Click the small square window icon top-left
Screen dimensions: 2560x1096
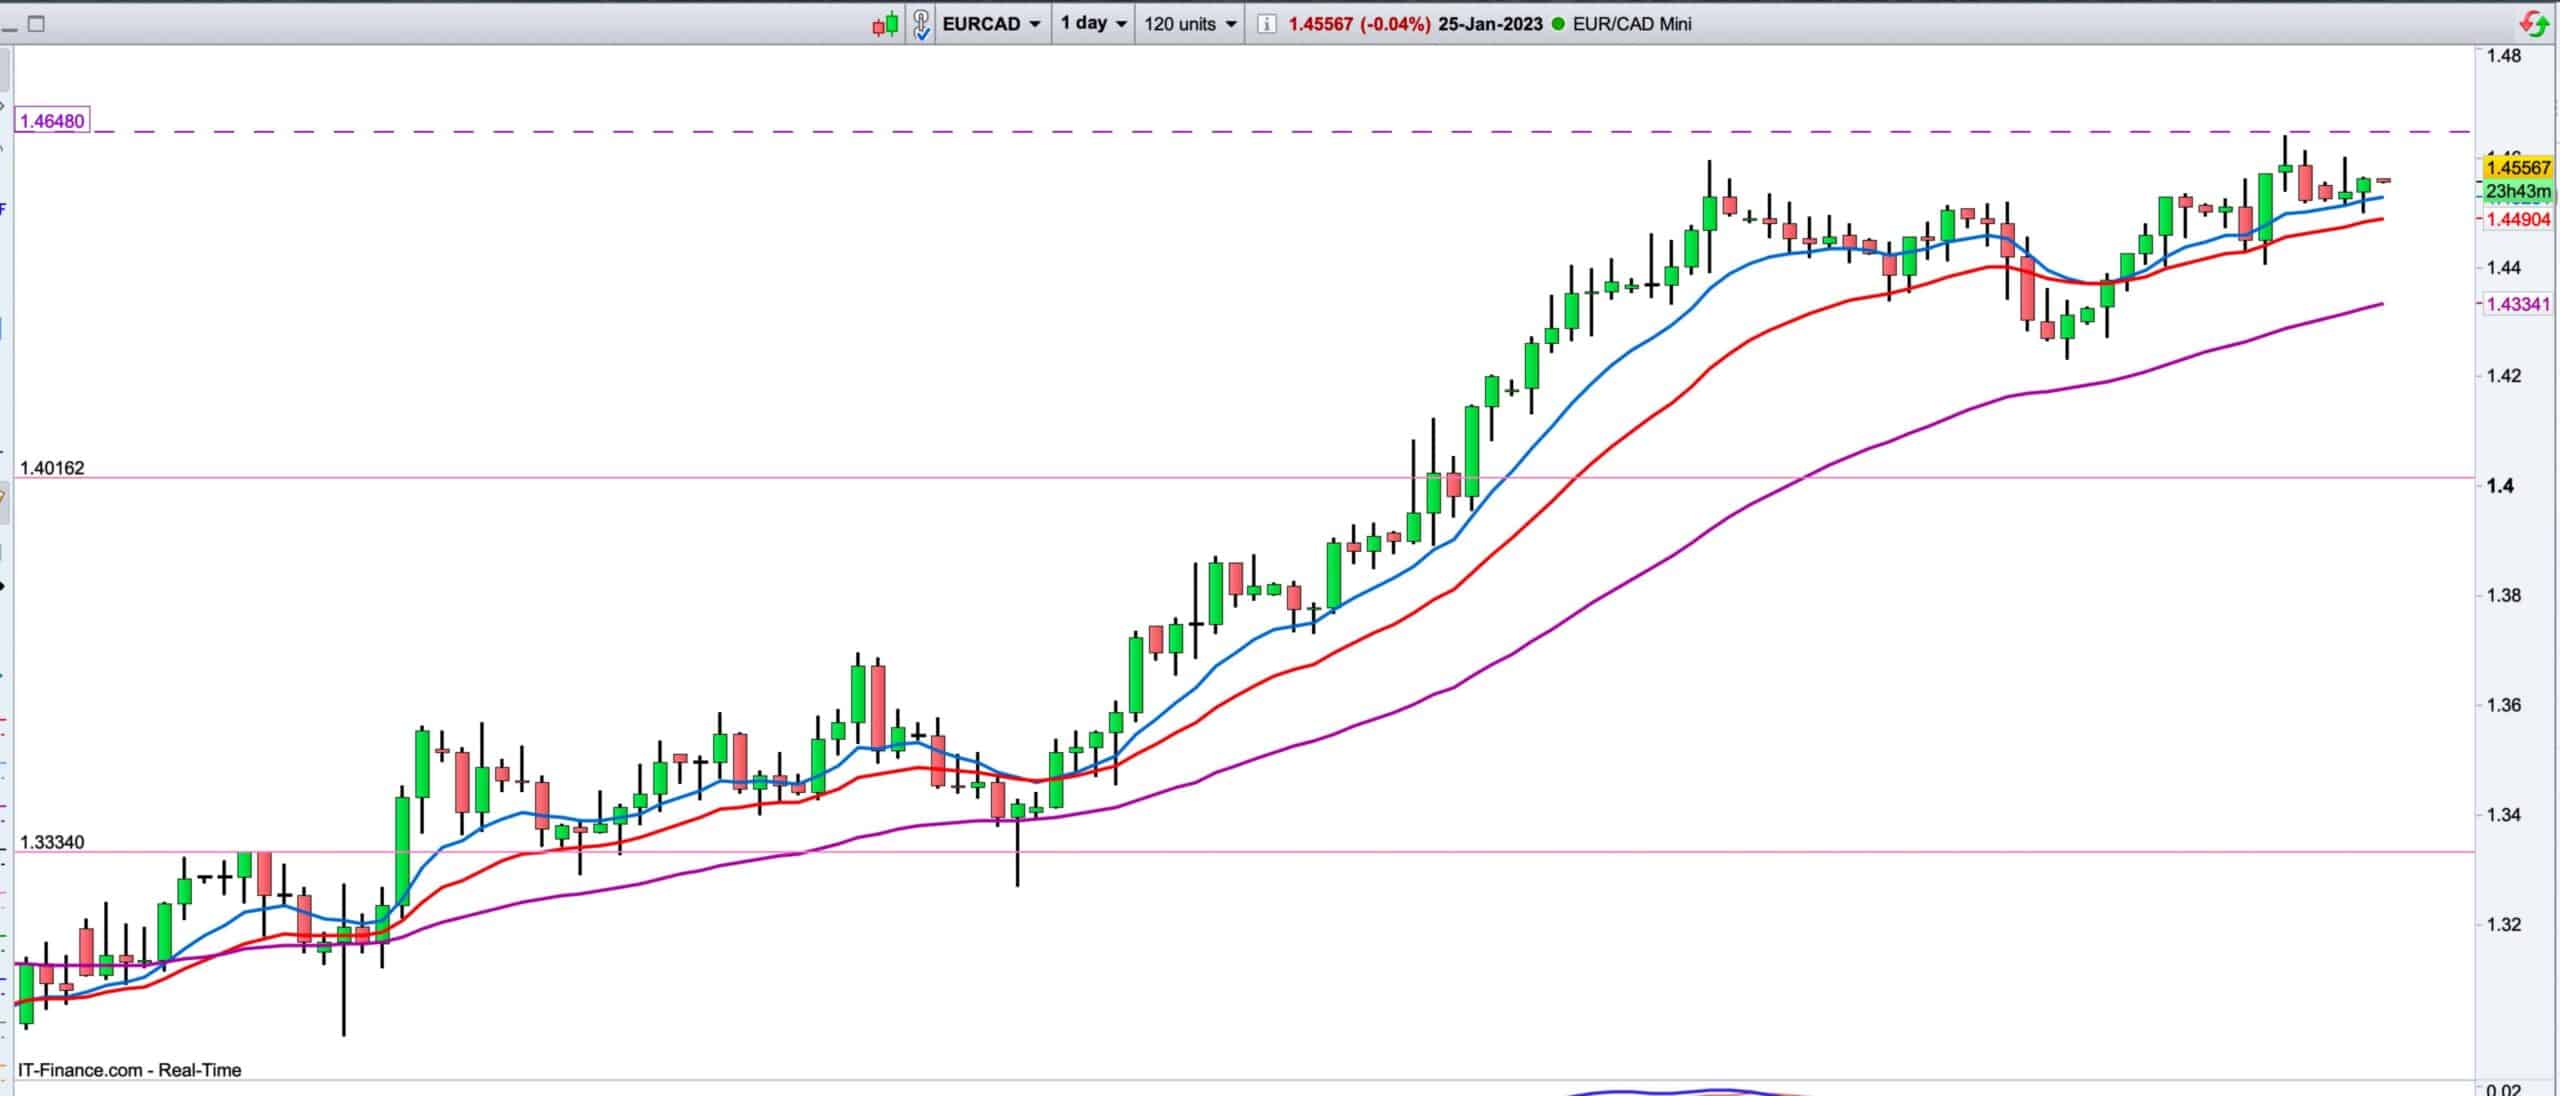pyautogui.click(x=36, y=24)
